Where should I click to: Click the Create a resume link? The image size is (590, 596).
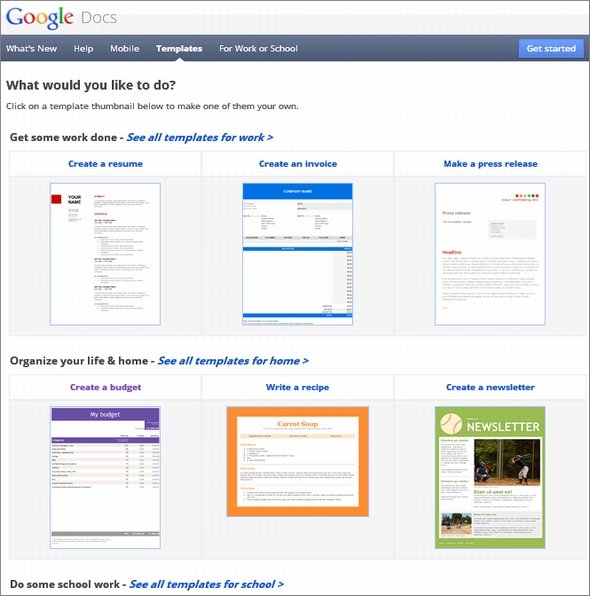(x=105, y=164)
